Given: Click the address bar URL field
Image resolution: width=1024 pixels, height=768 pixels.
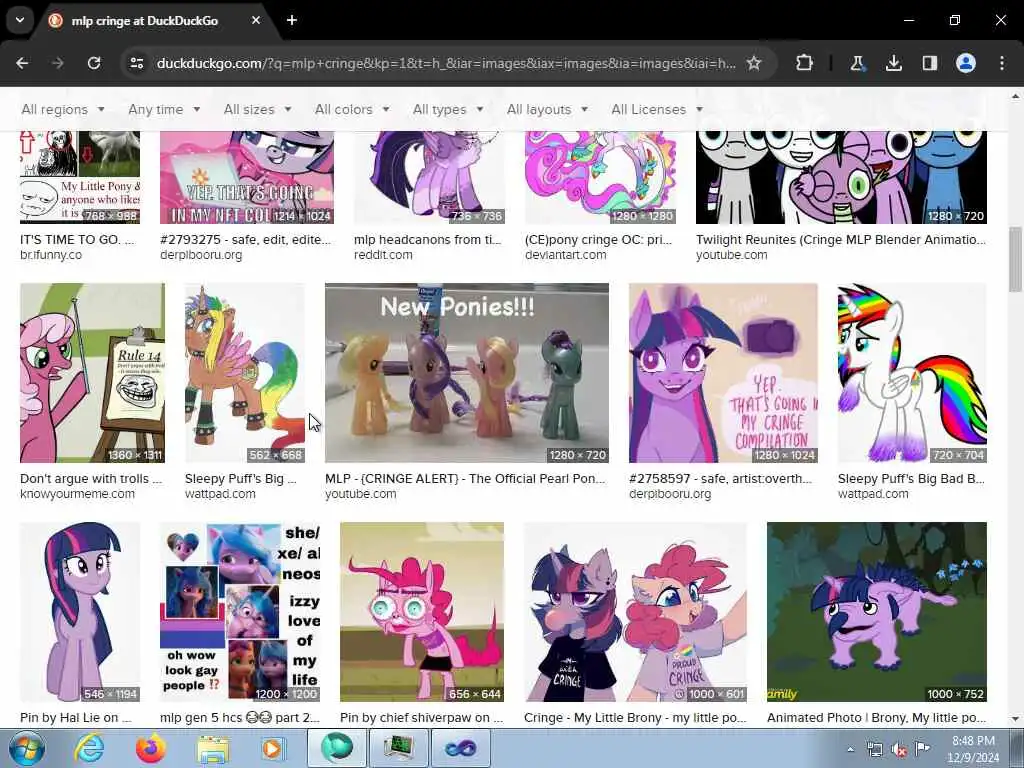Looking at the screenshot, I should 446,63.
